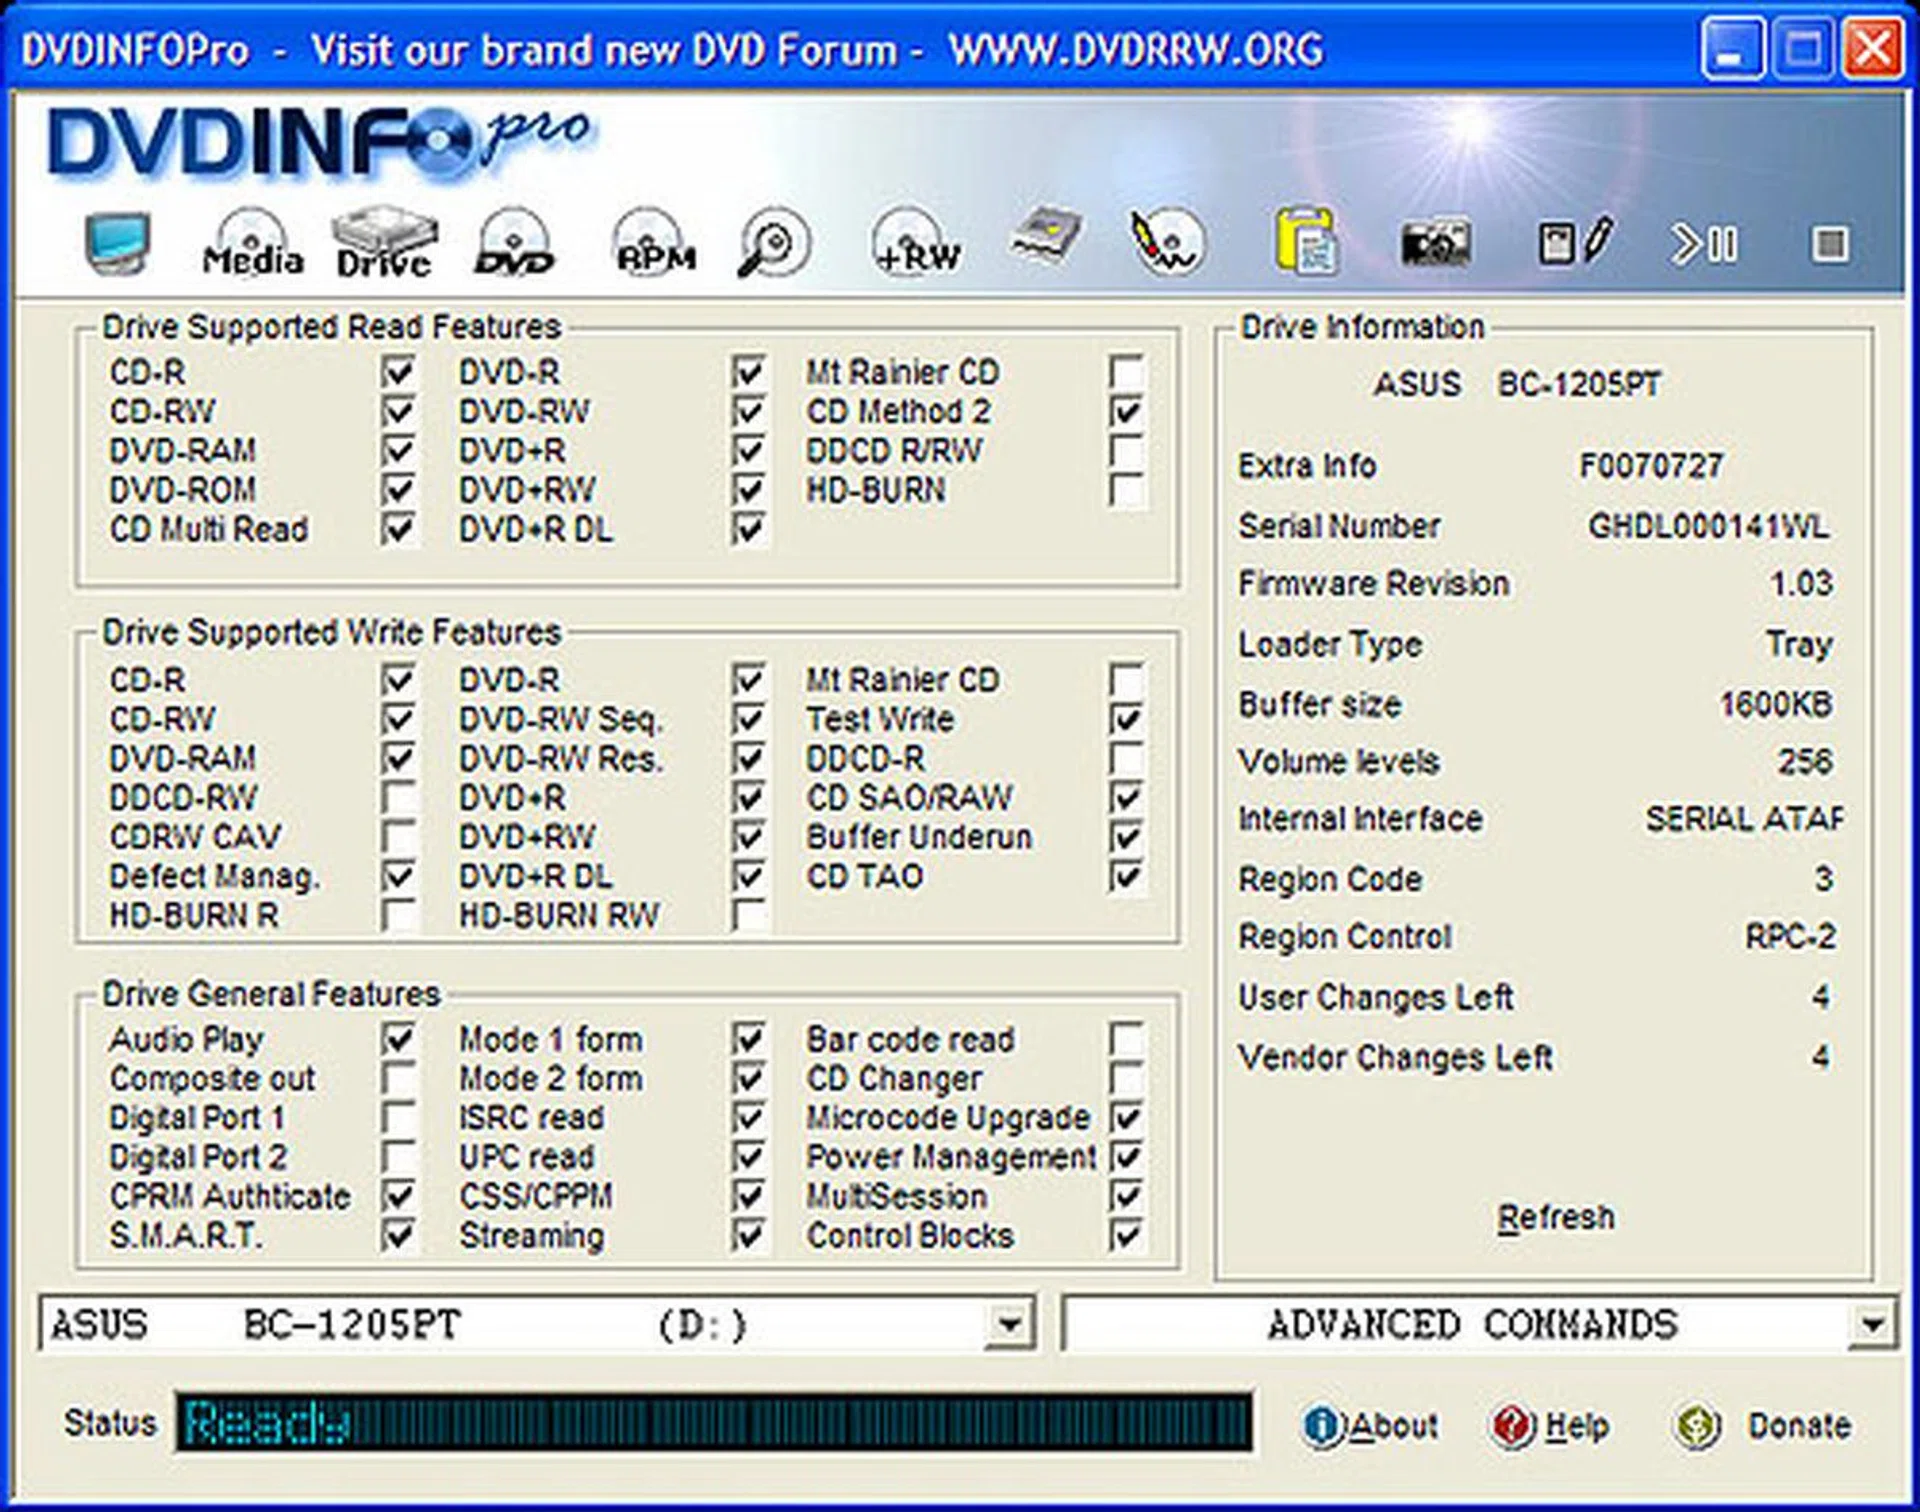Screen dimensions: 1920x1512
Task: Open the Media info toolbar icon
Action: [x=252, y=243]
